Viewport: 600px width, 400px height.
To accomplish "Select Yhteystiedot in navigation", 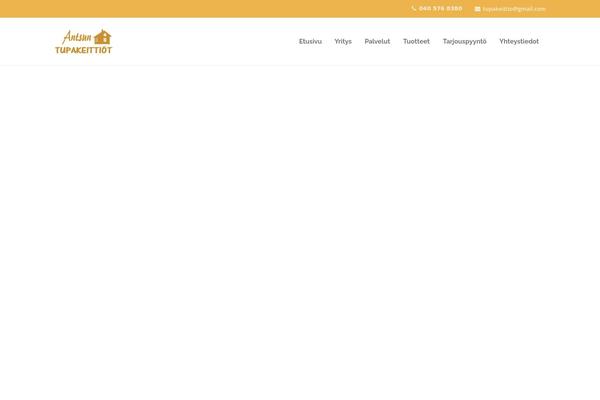I will tap(519, 41).
